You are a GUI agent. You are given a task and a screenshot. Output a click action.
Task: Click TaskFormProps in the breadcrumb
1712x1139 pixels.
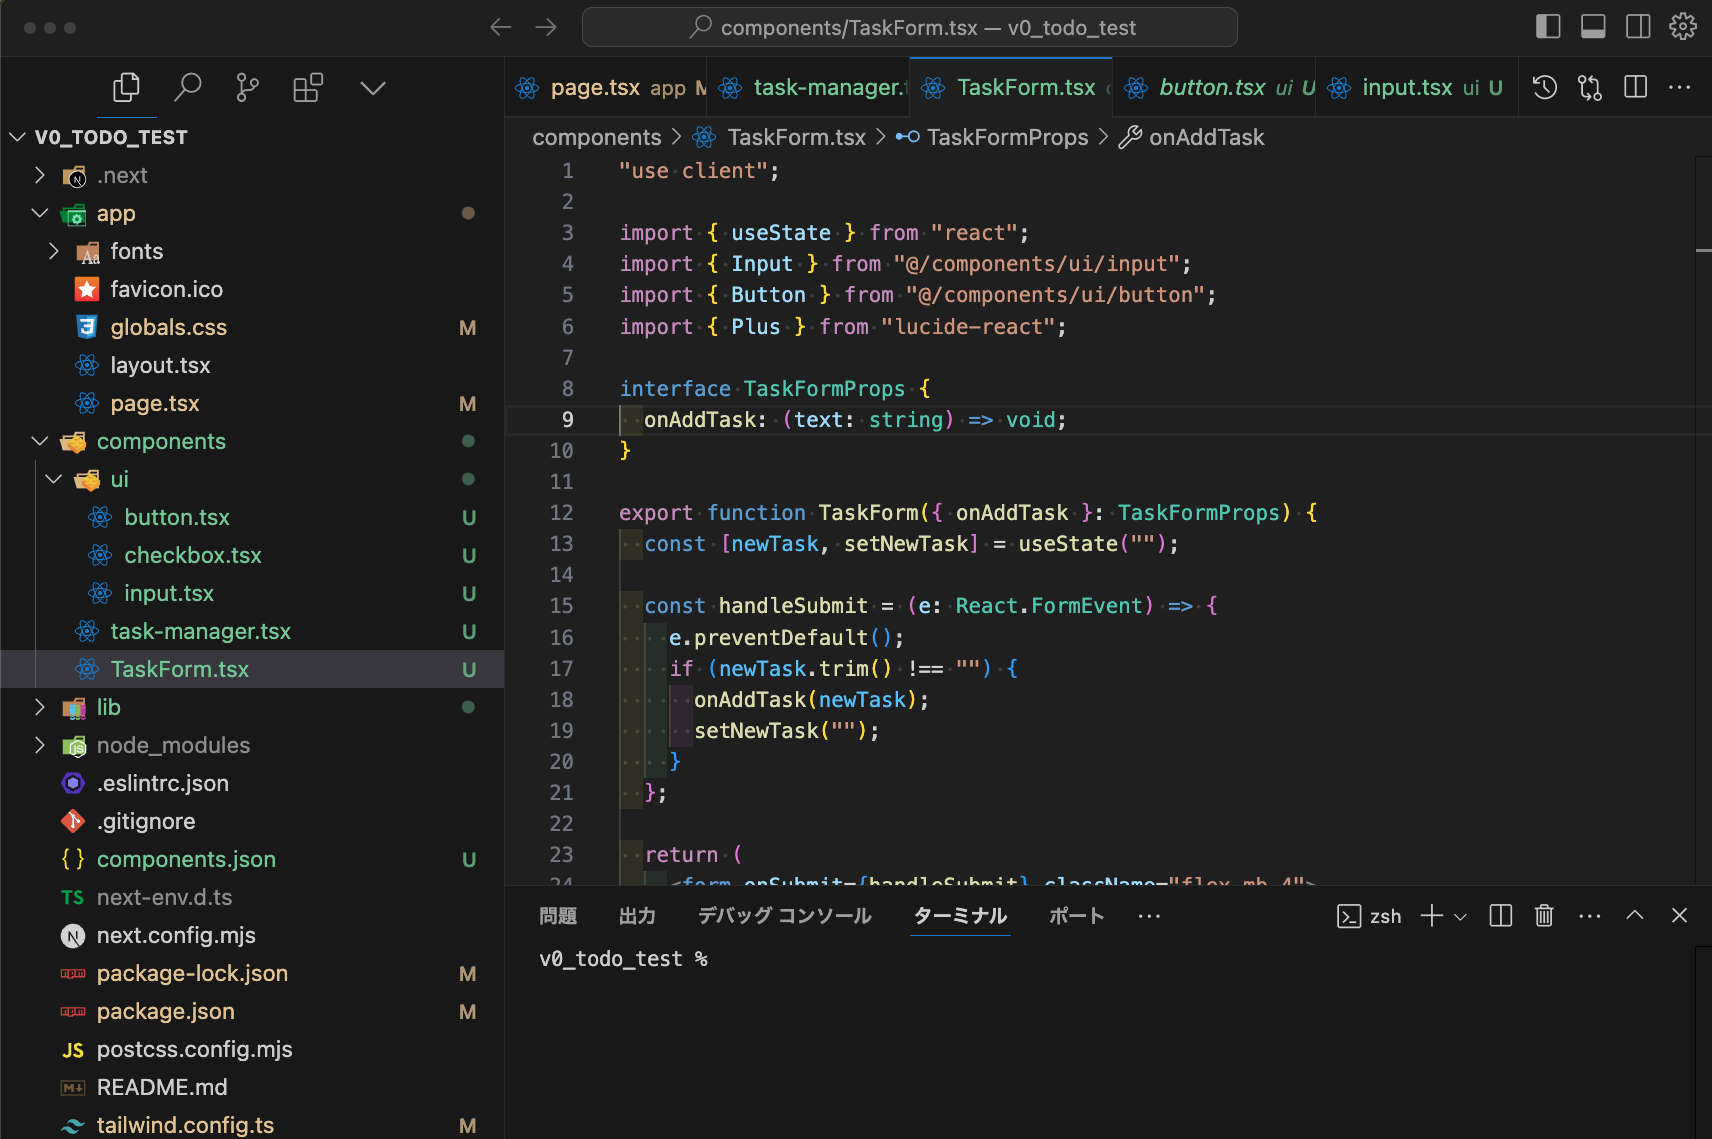(1007, 137)
